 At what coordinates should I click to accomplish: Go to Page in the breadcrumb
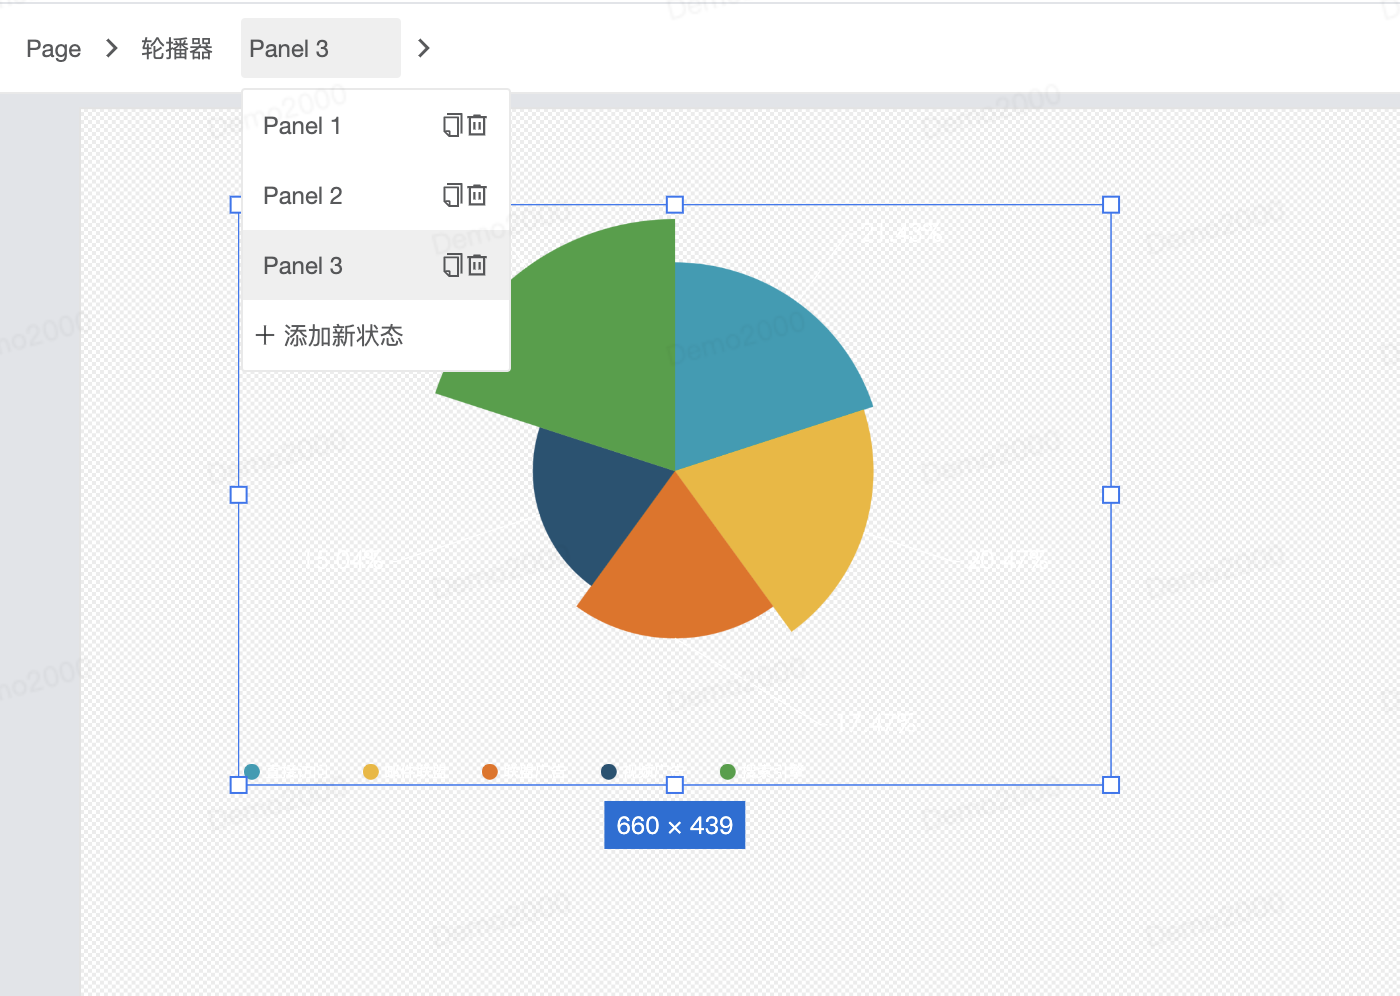(53, 49)
